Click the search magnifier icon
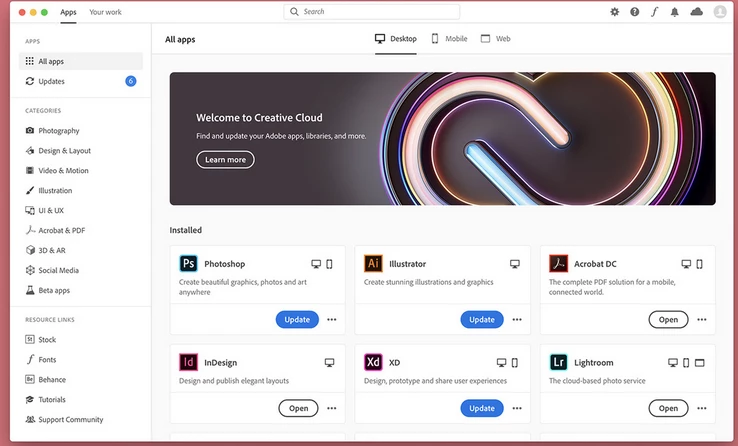Viewport: 738px width, 446px height. click(294, 12)
